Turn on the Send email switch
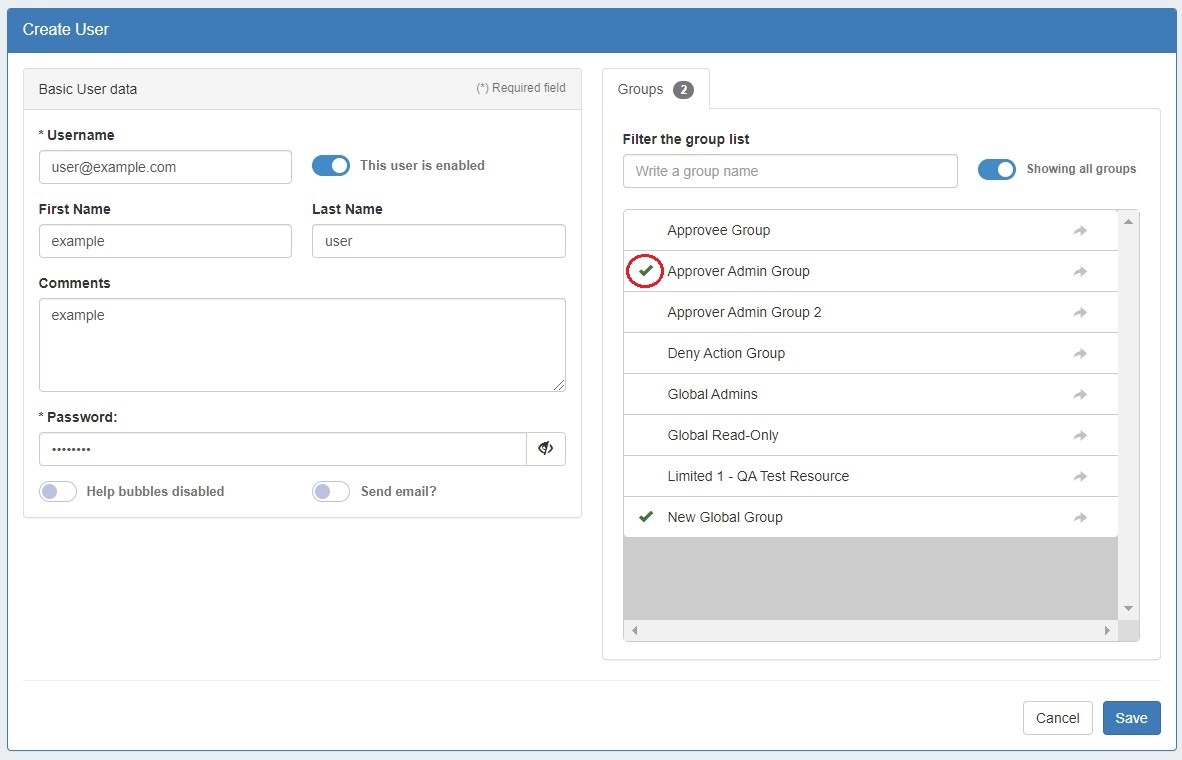 click(x=331, y=491)
